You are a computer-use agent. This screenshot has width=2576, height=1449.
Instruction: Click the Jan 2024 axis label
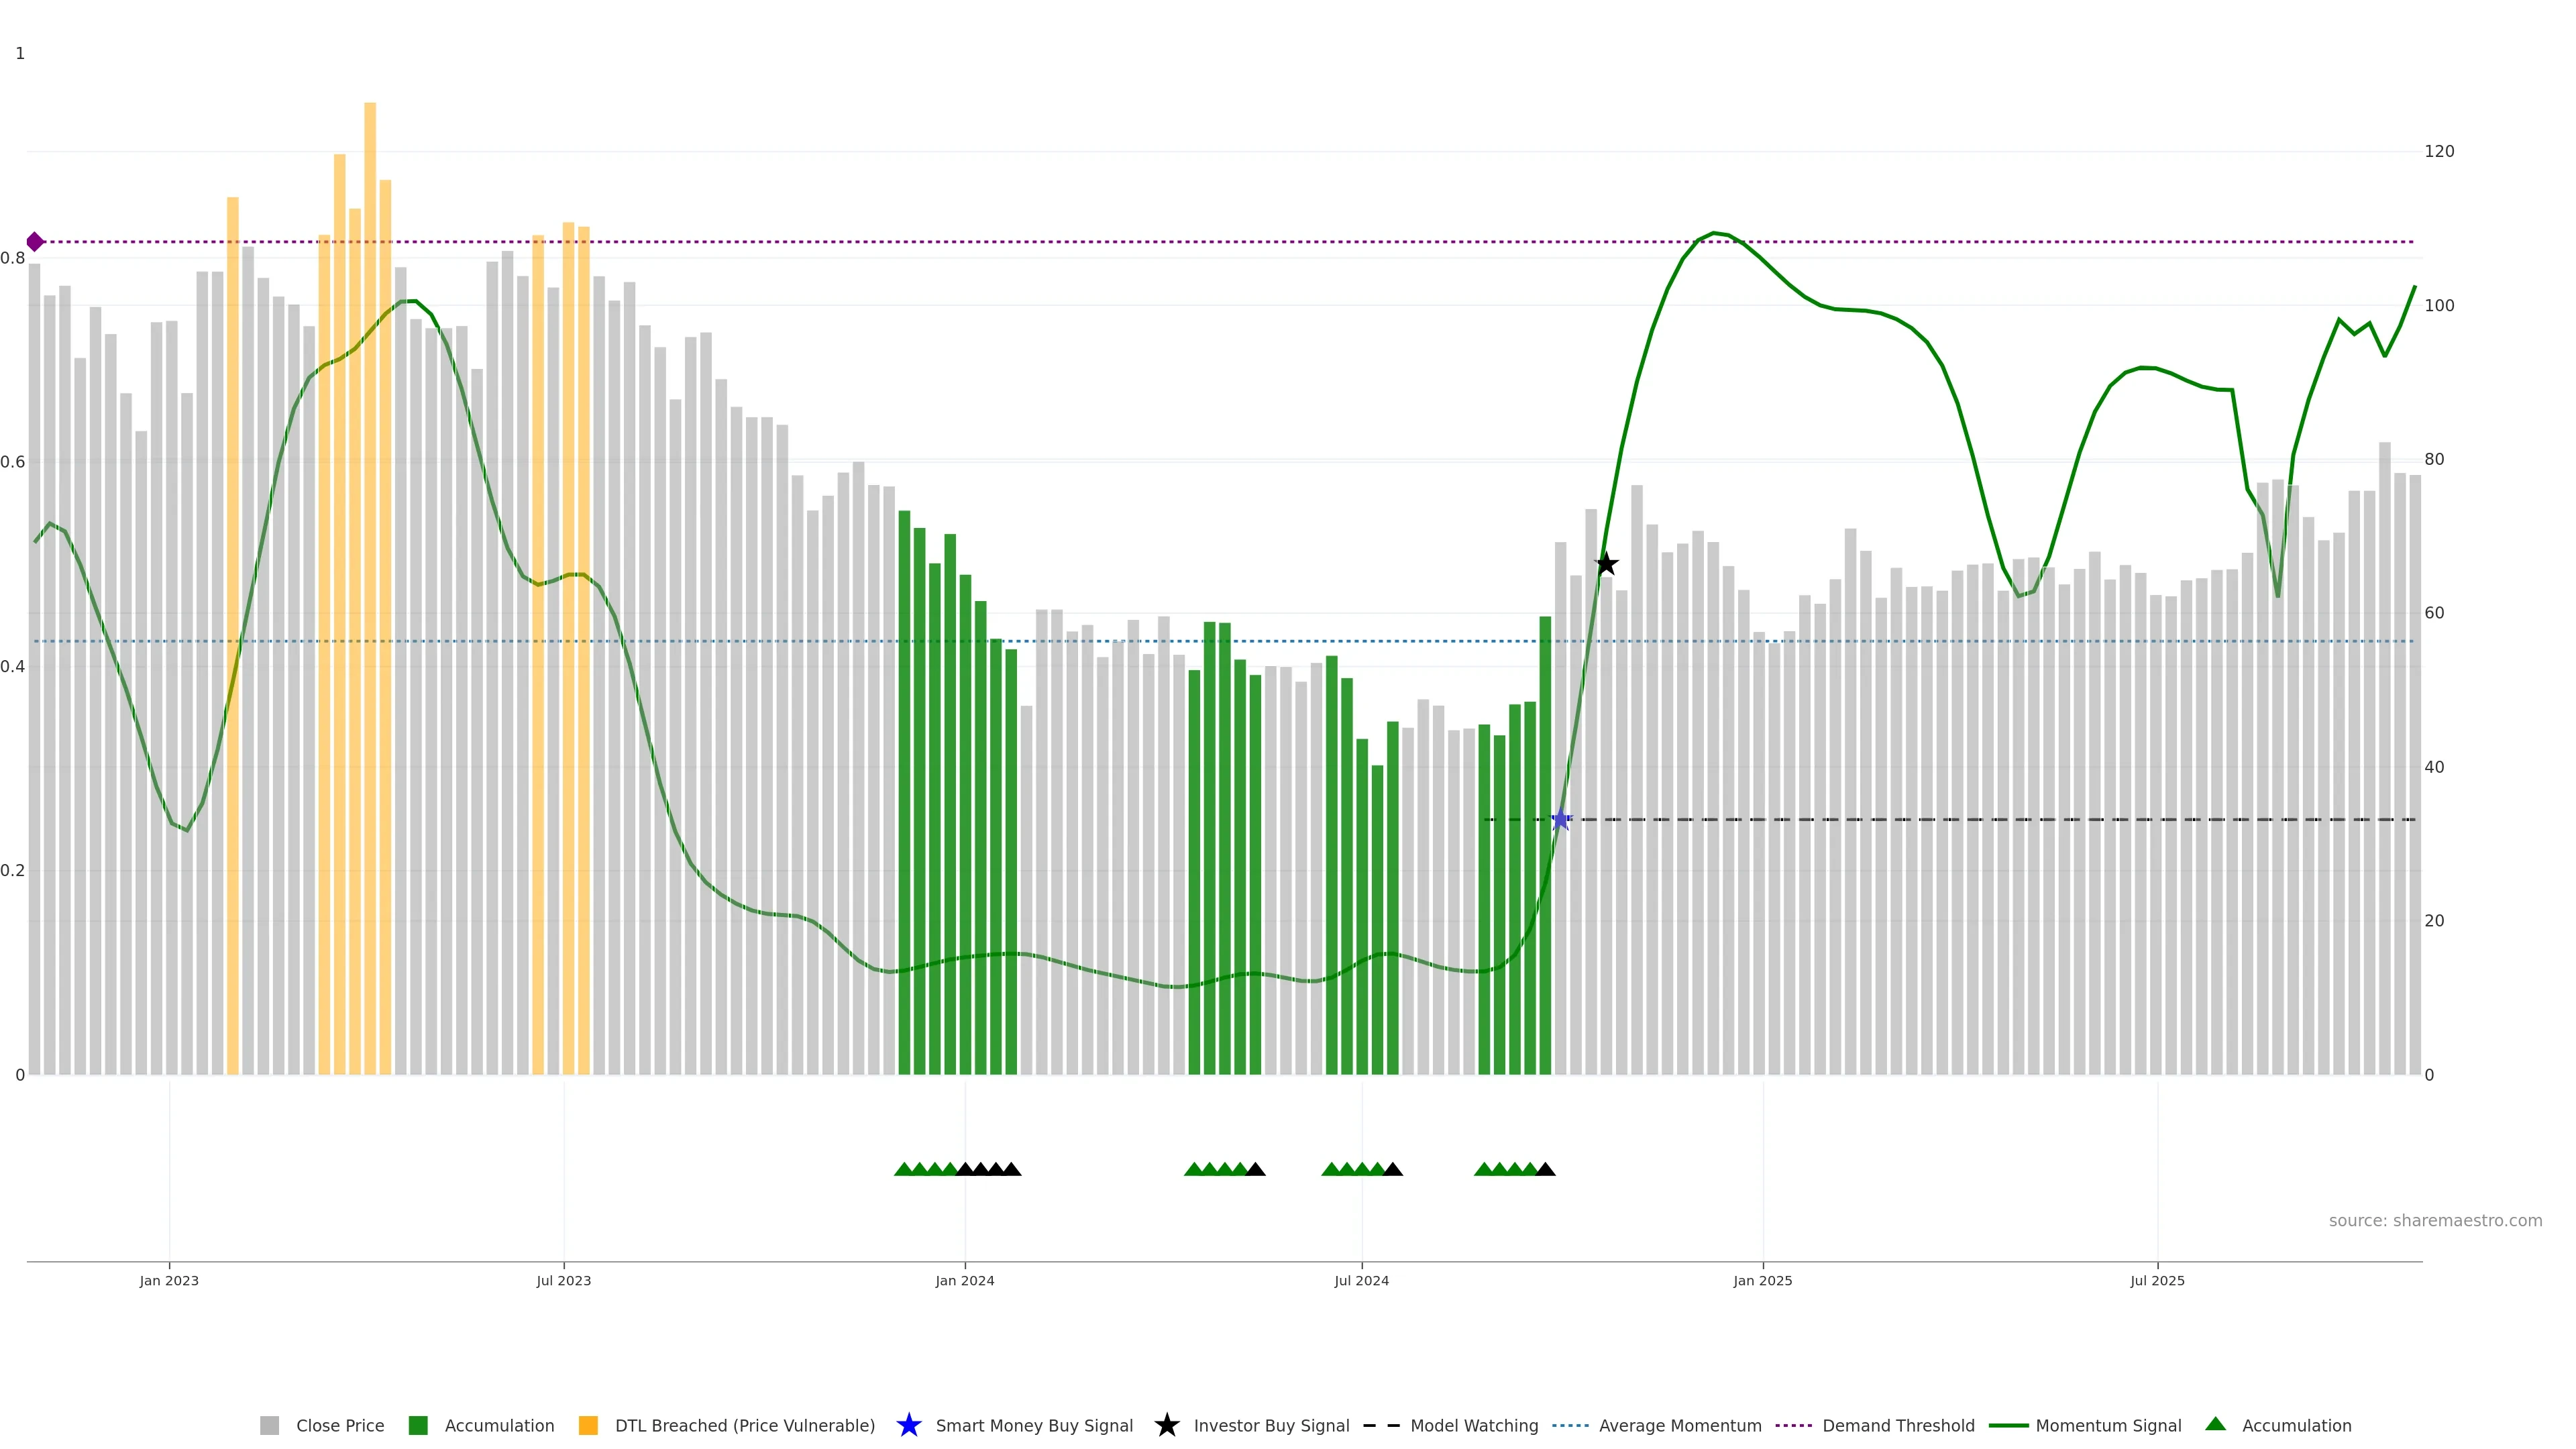[964, 1280]
